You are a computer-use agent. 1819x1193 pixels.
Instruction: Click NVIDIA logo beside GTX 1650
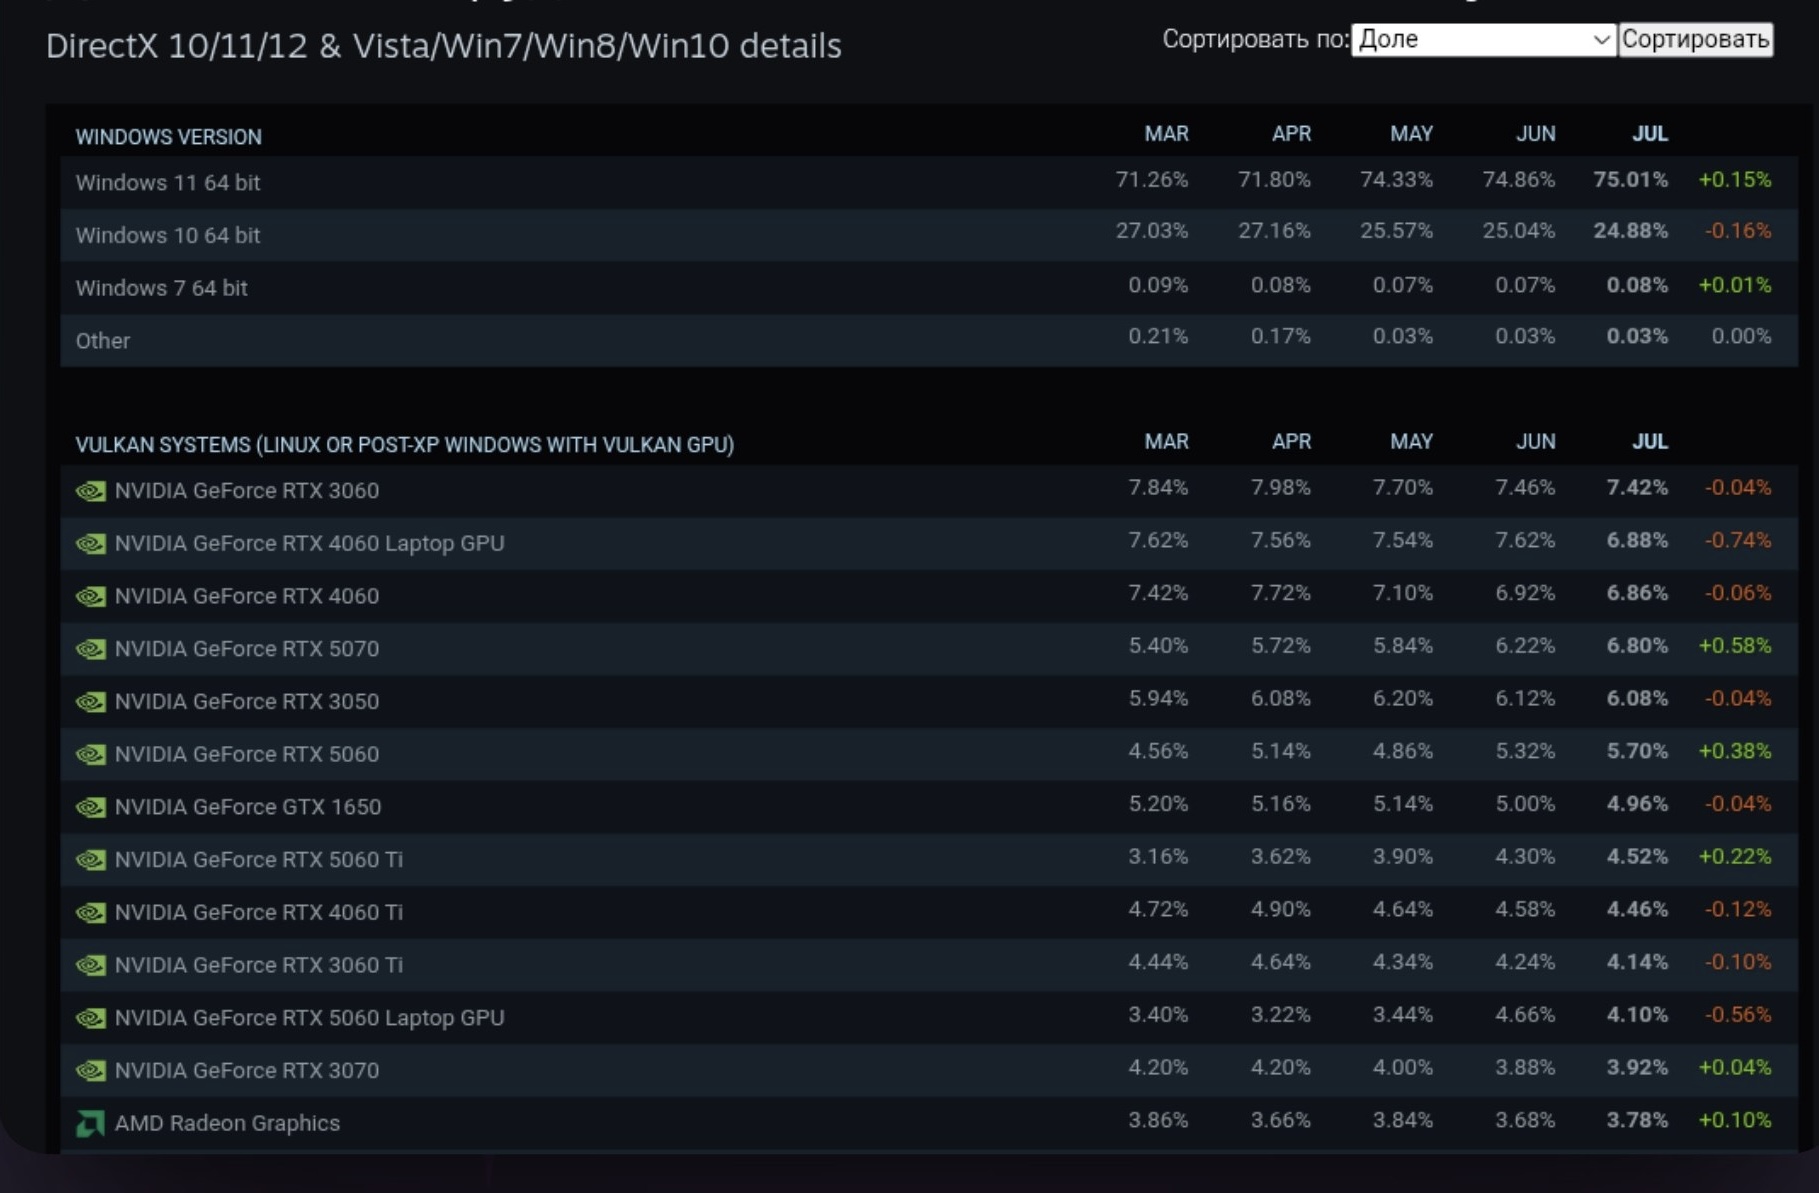tap(91, 807)
